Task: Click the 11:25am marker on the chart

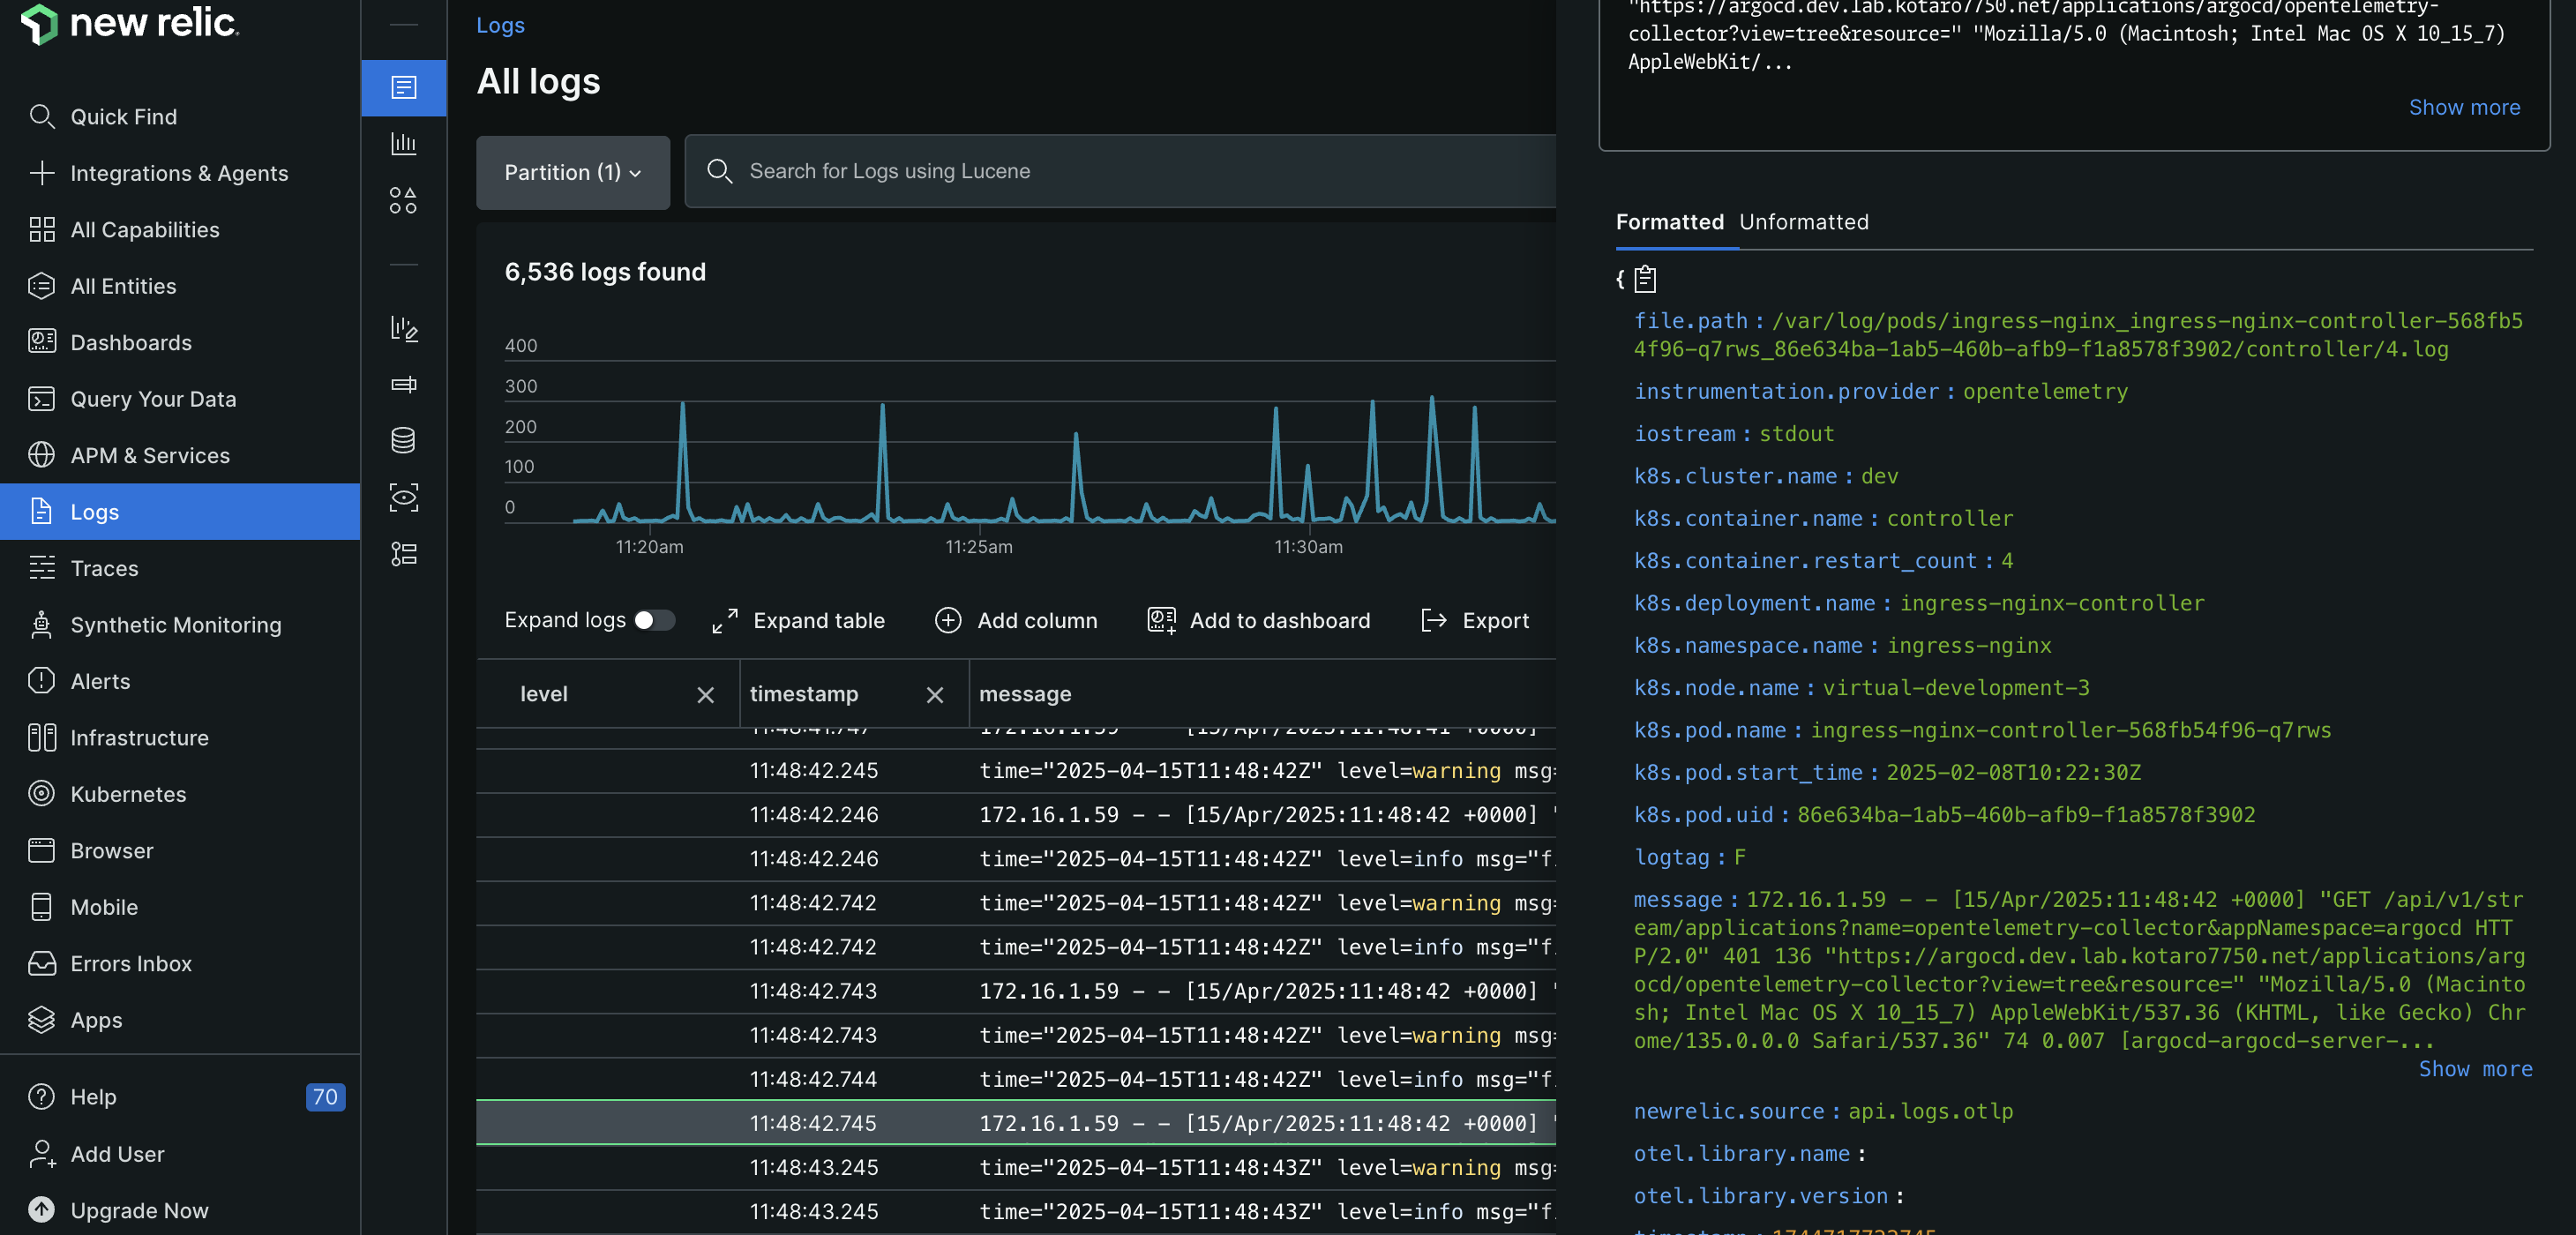Action: tap(979, 547)
